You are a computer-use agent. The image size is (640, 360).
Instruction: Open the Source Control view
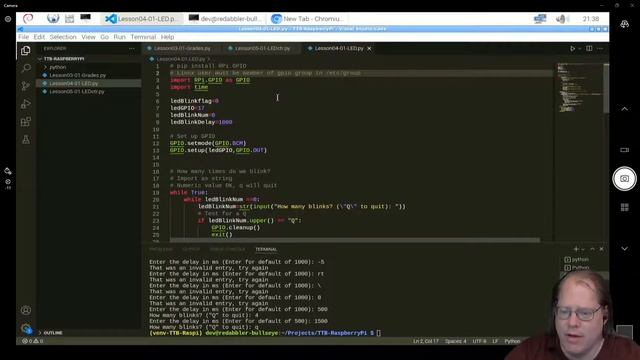pyautogui.click(x=26, y=86)
